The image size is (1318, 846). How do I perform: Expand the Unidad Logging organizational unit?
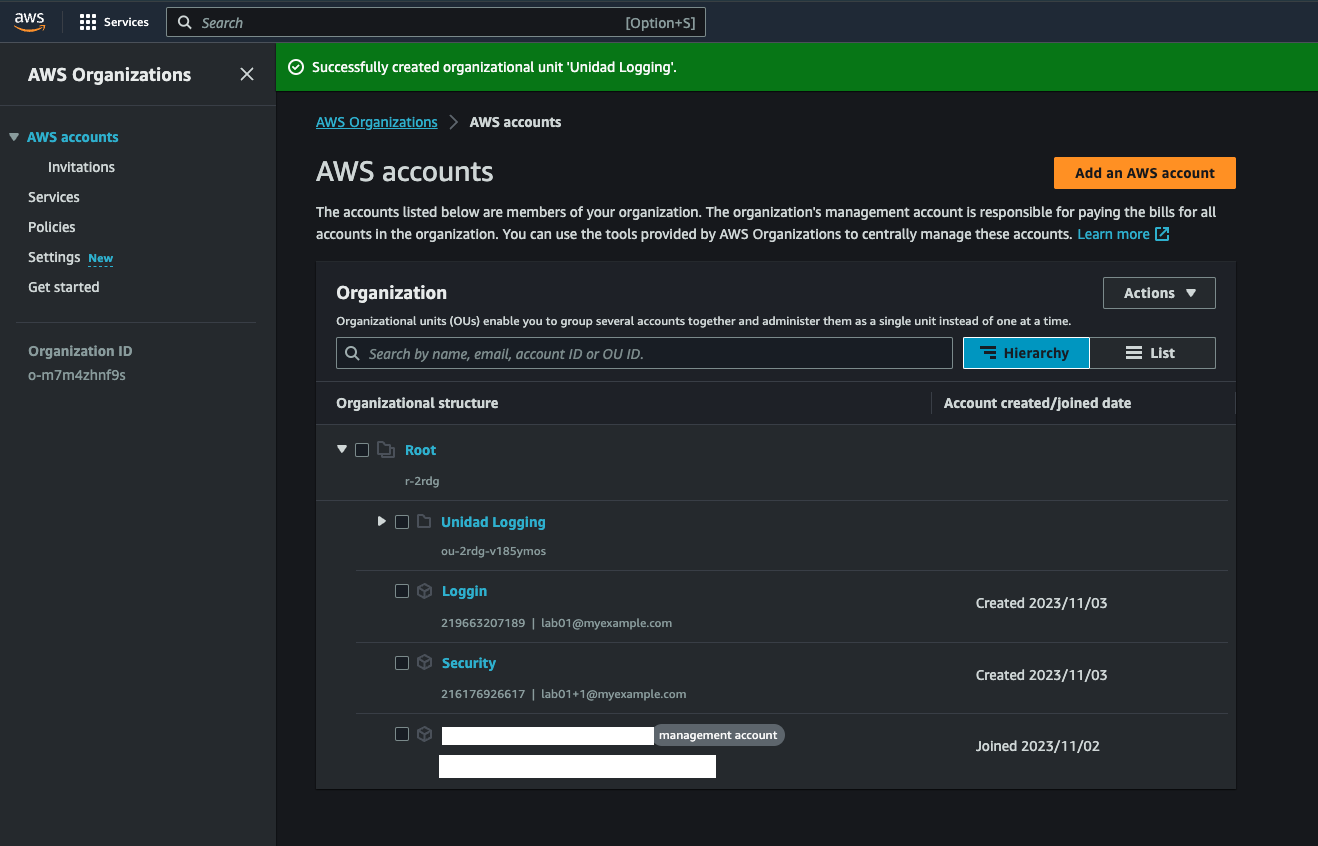pos(381,521)
